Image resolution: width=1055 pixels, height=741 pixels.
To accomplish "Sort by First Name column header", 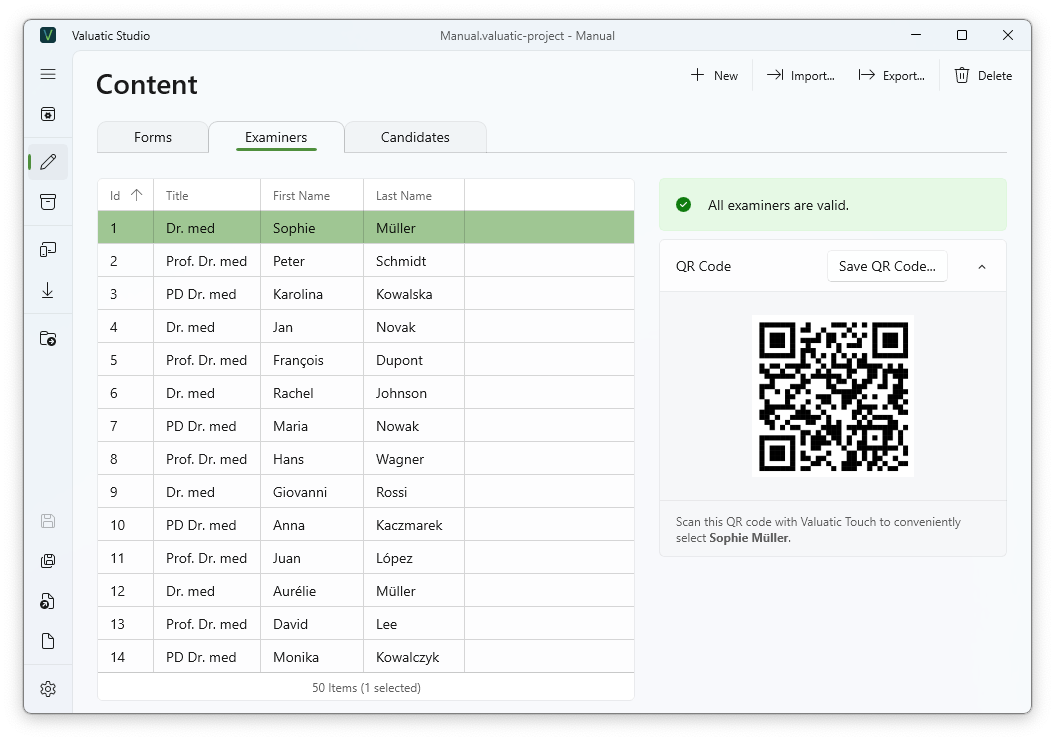I will click(x=312, y=195).
